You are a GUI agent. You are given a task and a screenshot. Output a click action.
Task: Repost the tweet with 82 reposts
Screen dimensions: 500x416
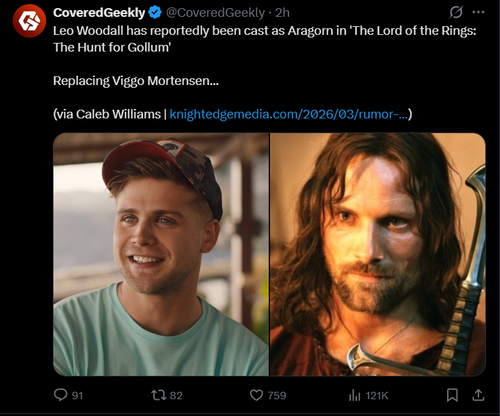tap(158, 395)
